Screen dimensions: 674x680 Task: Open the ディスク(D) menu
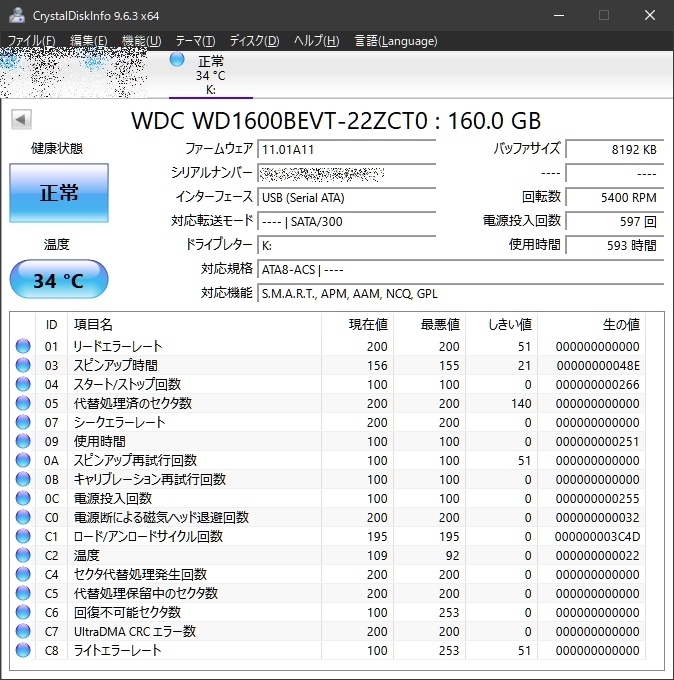coord(254,41)
